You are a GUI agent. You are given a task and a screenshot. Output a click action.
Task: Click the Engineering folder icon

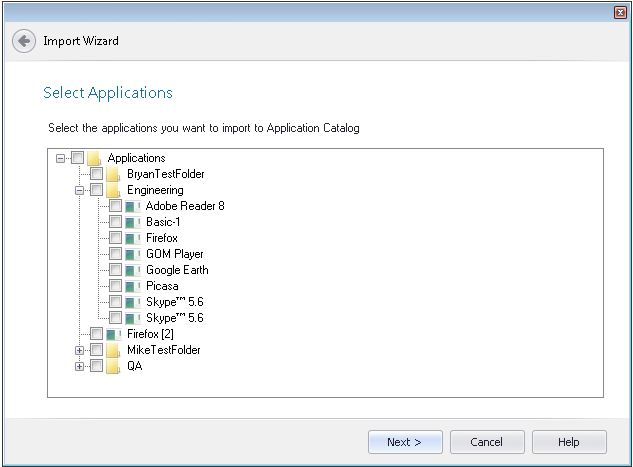coord(114,190)
